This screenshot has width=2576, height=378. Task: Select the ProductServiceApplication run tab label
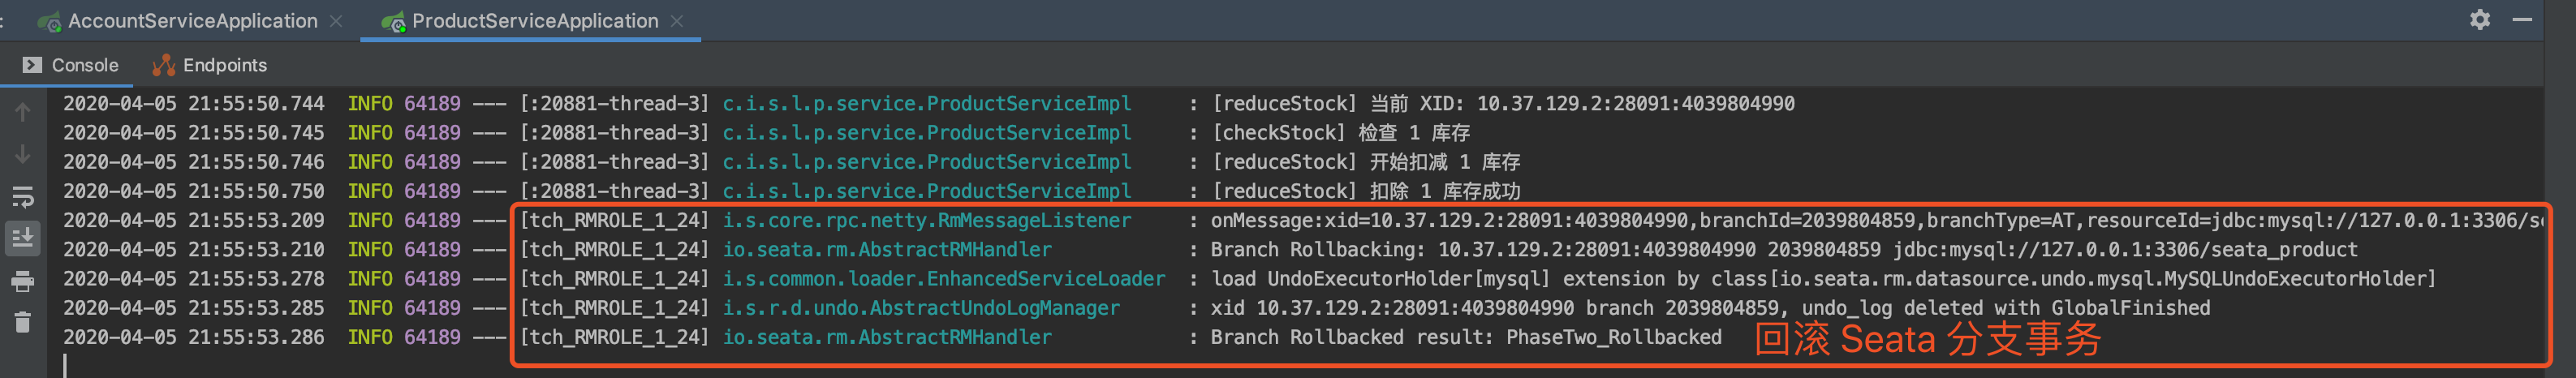[x=534, y=21]
